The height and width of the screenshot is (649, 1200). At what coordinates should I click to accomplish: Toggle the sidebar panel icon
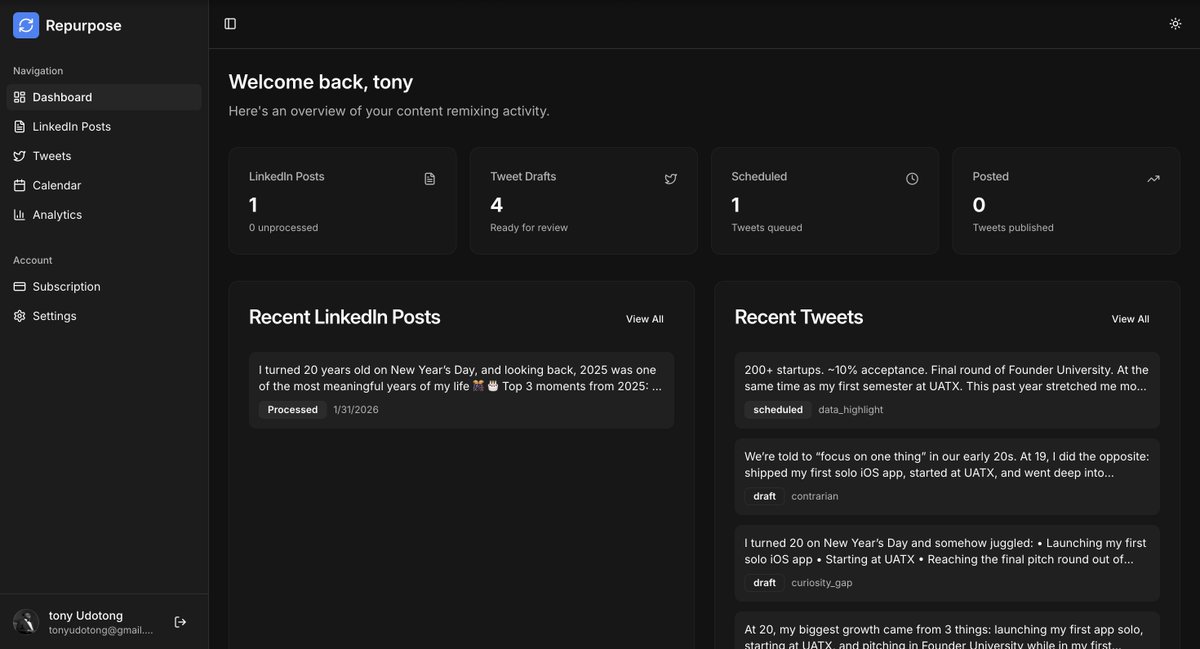tap(230, 24)
